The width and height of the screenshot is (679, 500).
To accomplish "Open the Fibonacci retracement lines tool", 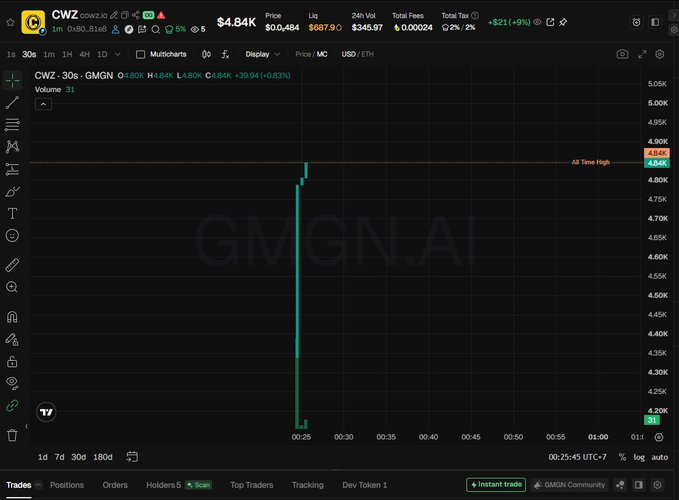I will [x=12, y=124].
